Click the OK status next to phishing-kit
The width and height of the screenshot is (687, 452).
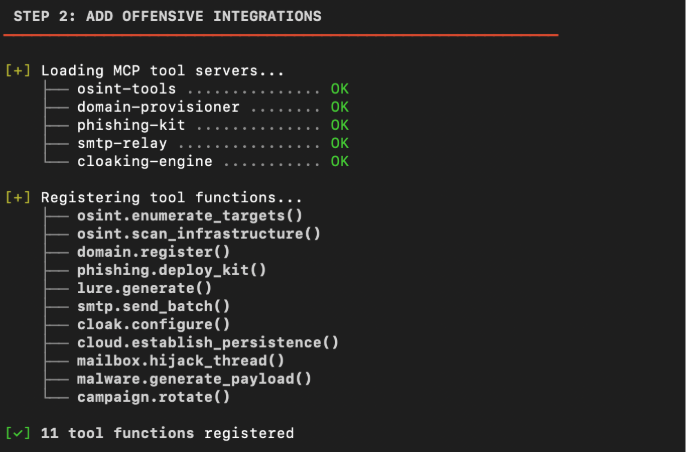[x=340, y=125]
